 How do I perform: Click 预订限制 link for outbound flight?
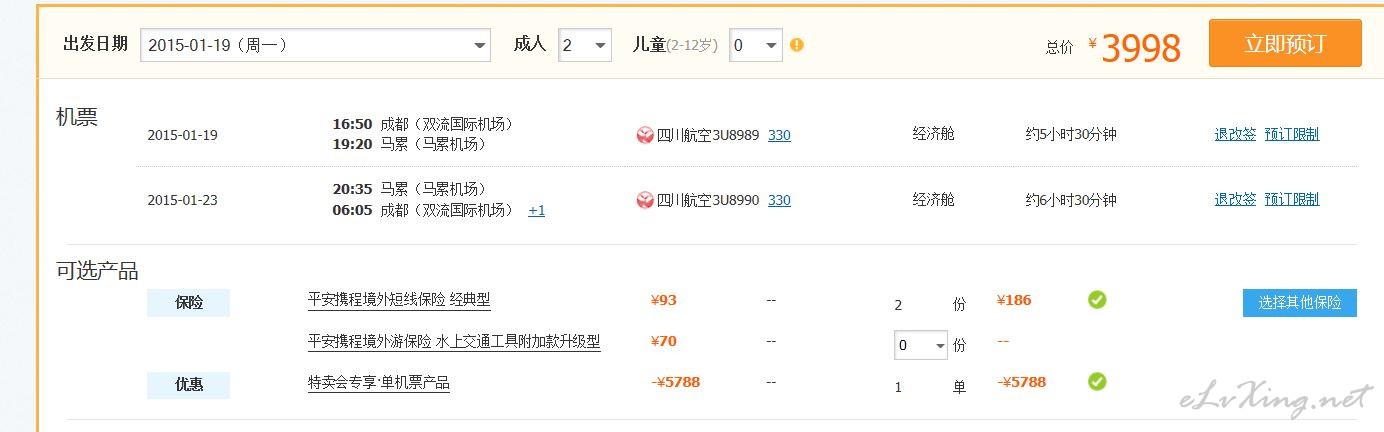click(1291, 134)
